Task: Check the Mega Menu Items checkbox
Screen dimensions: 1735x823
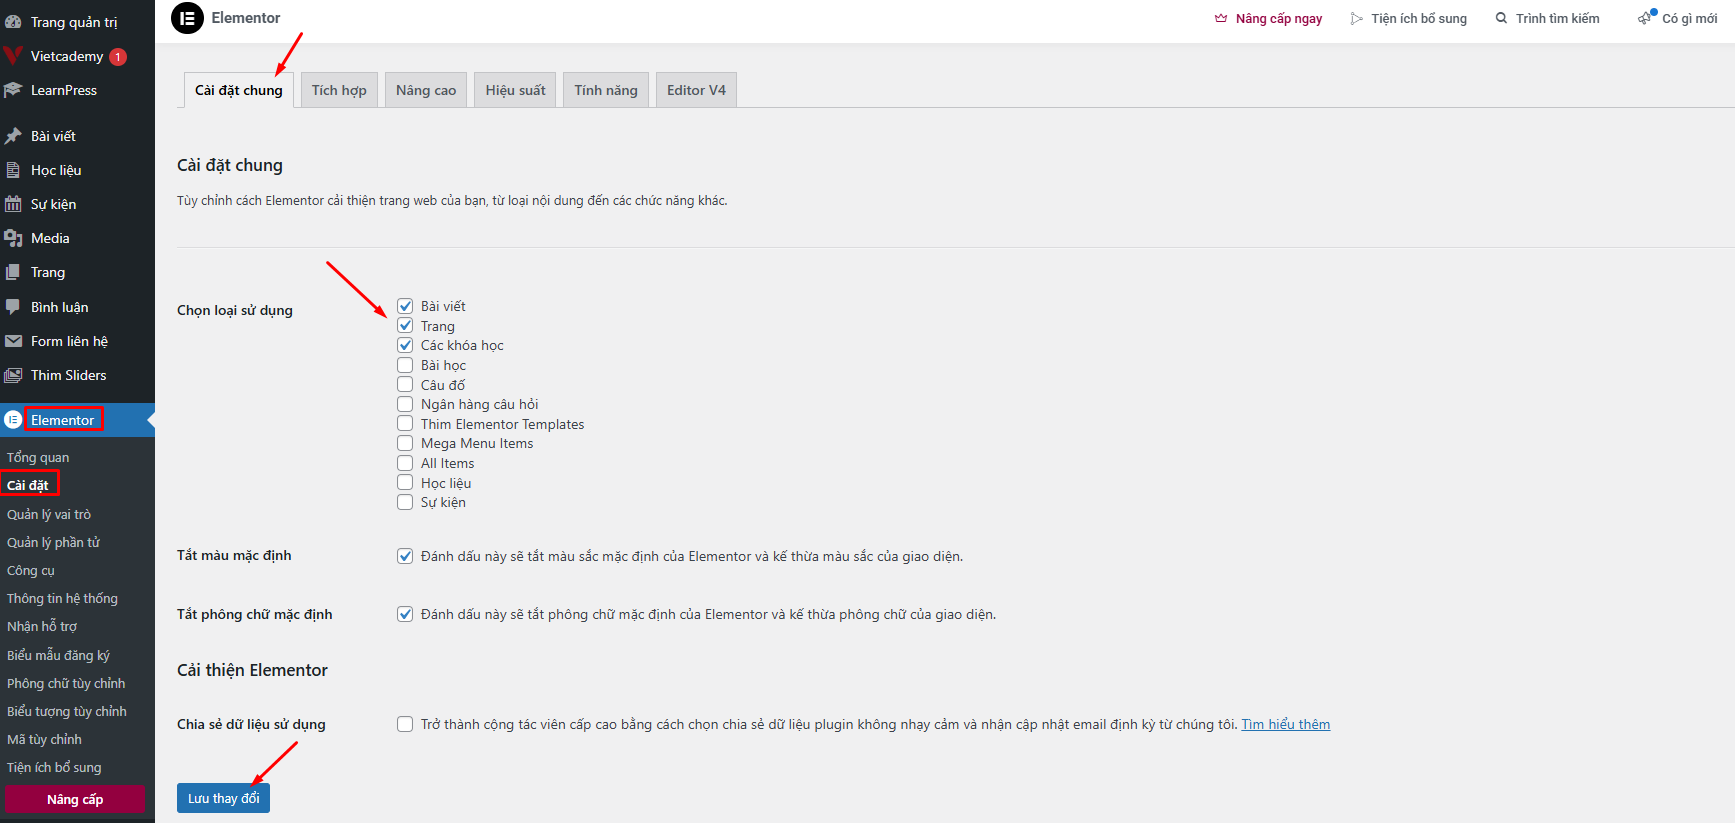Action: [x=405, y=443]
